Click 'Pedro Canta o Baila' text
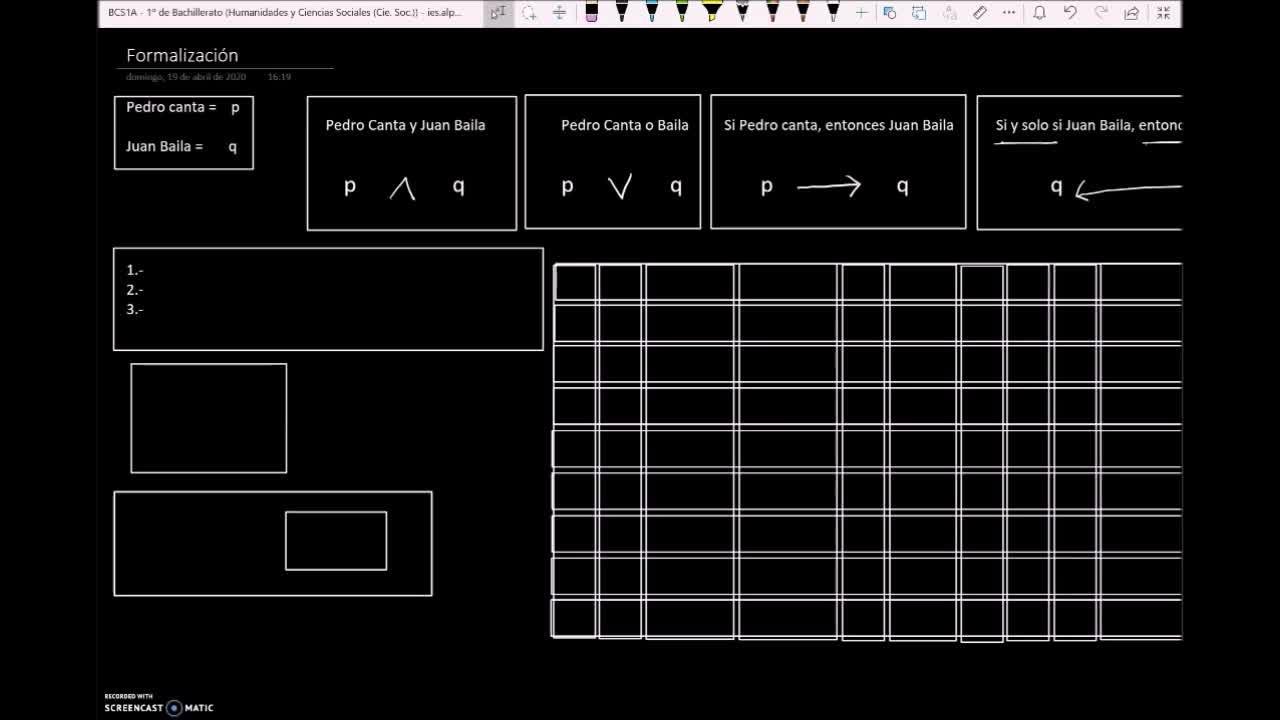This screenshot has height=720, width=1280. 625,125
